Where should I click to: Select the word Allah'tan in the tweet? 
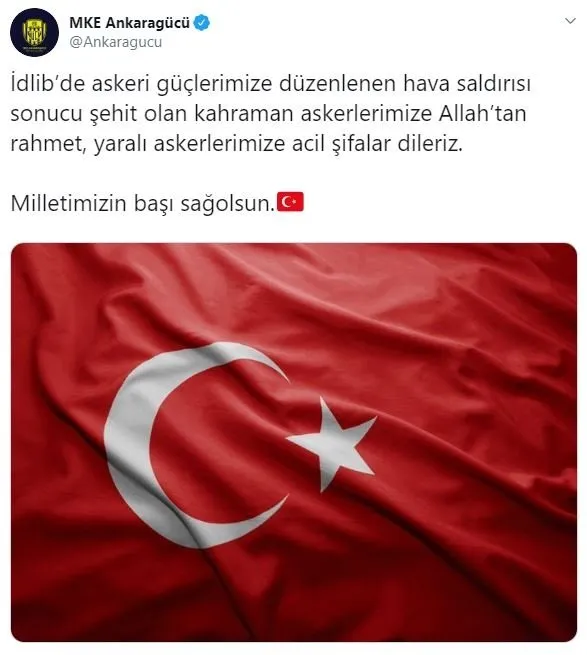pos(482,113)
